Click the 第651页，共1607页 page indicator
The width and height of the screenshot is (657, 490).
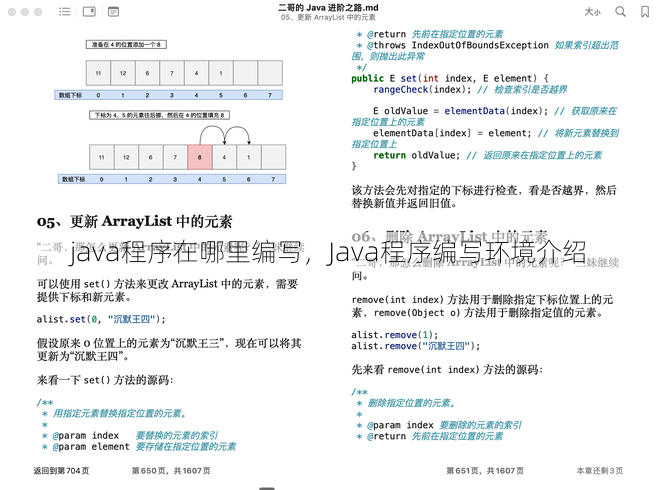coord(485,471)
